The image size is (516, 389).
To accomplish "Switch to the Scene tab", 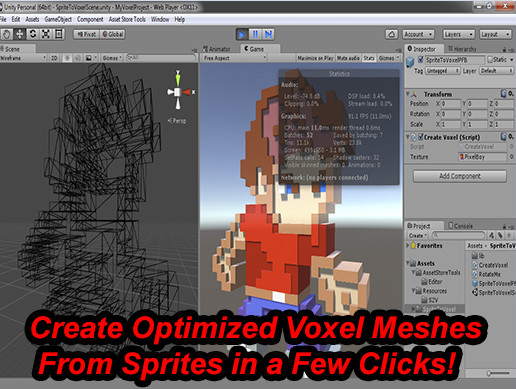I will tap(17, 49).
